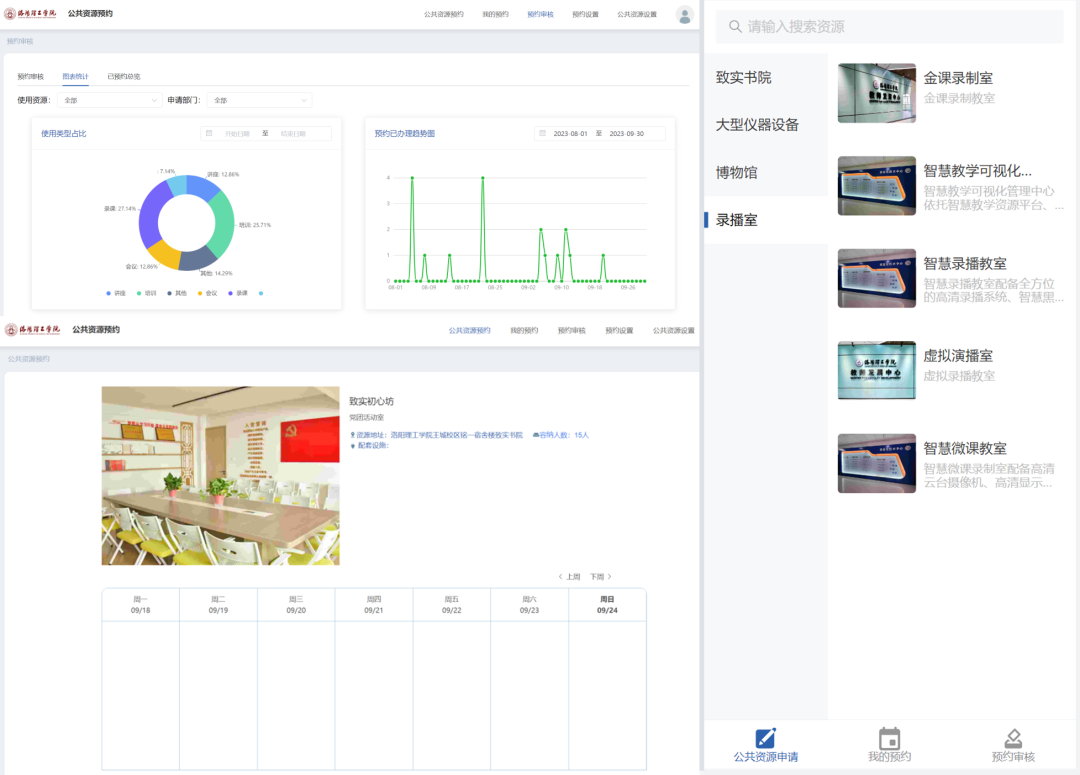Open the 虚拟演播室 thumbnail
1080x775 pixels.
tap(876, 370)
